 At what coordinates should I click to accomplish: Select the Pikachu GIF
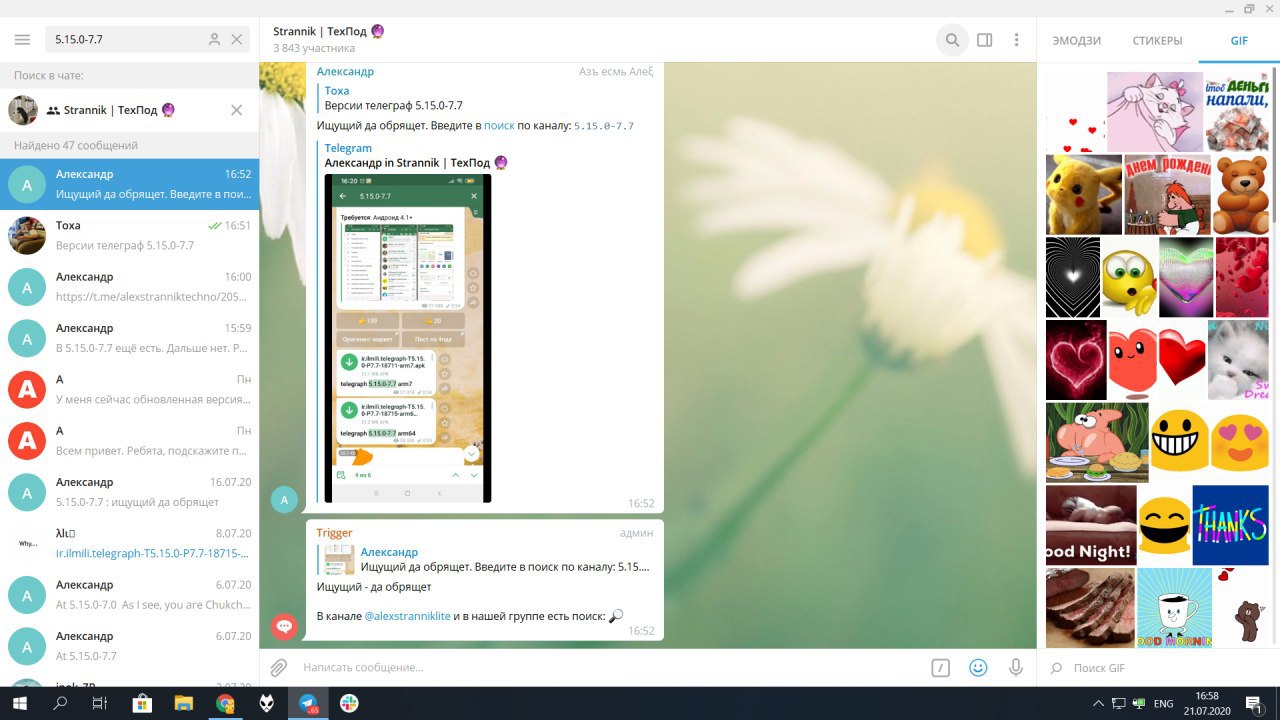click(x=1083, y=194)
